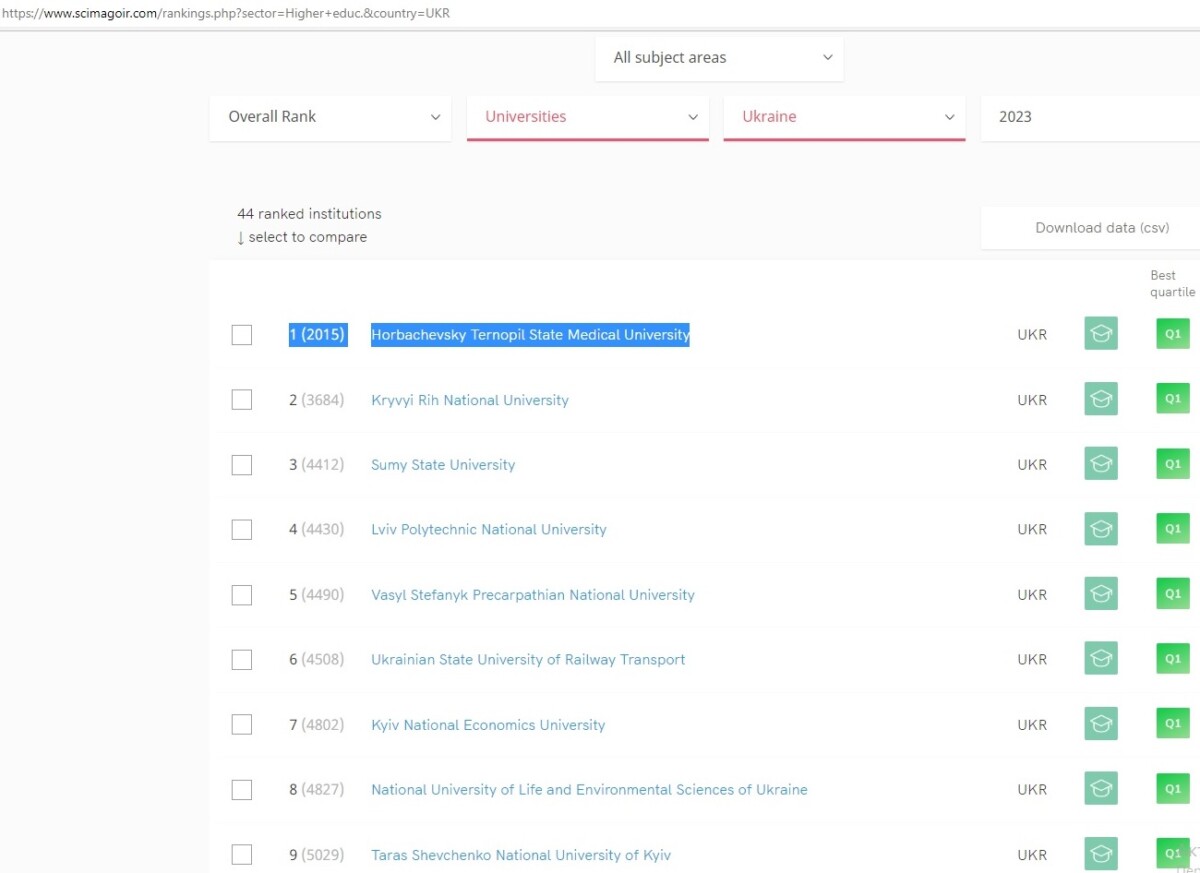The height and width of the screenshot is (873, 1200).
Task: Open Lviv Polytechnic National University link
Action: [x=488, y=530]
